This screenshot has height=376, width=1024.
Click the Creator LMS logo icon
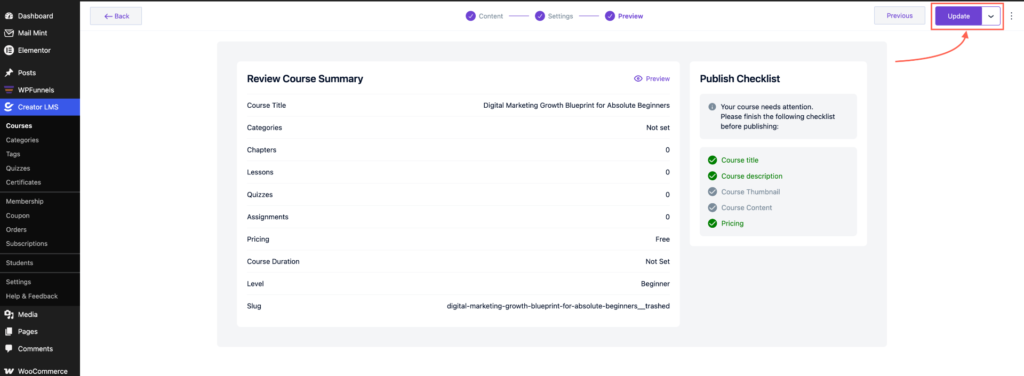point(9,107)
